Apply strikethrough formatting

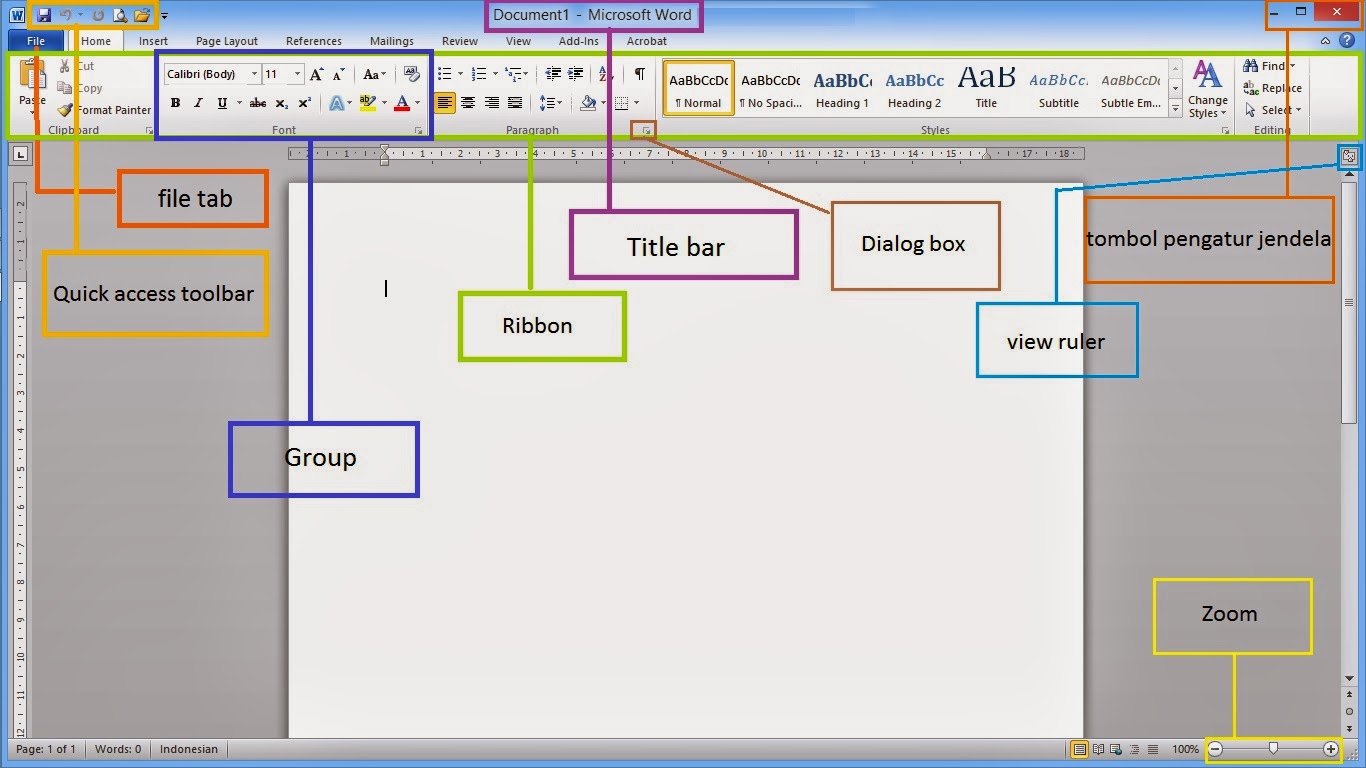pos(258,103)
